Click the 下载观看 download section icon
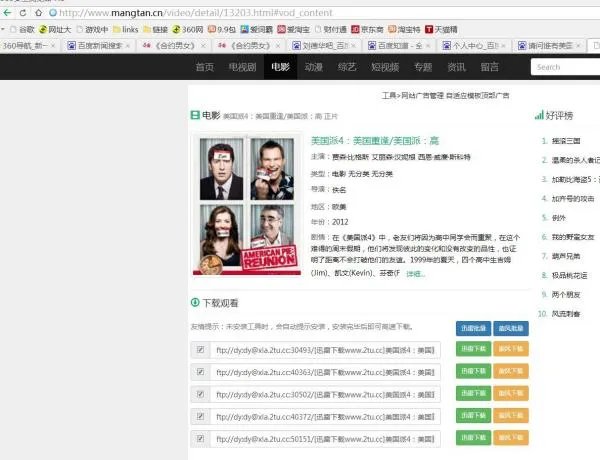Viewport: 600px width, 460px height. point(195,302)
